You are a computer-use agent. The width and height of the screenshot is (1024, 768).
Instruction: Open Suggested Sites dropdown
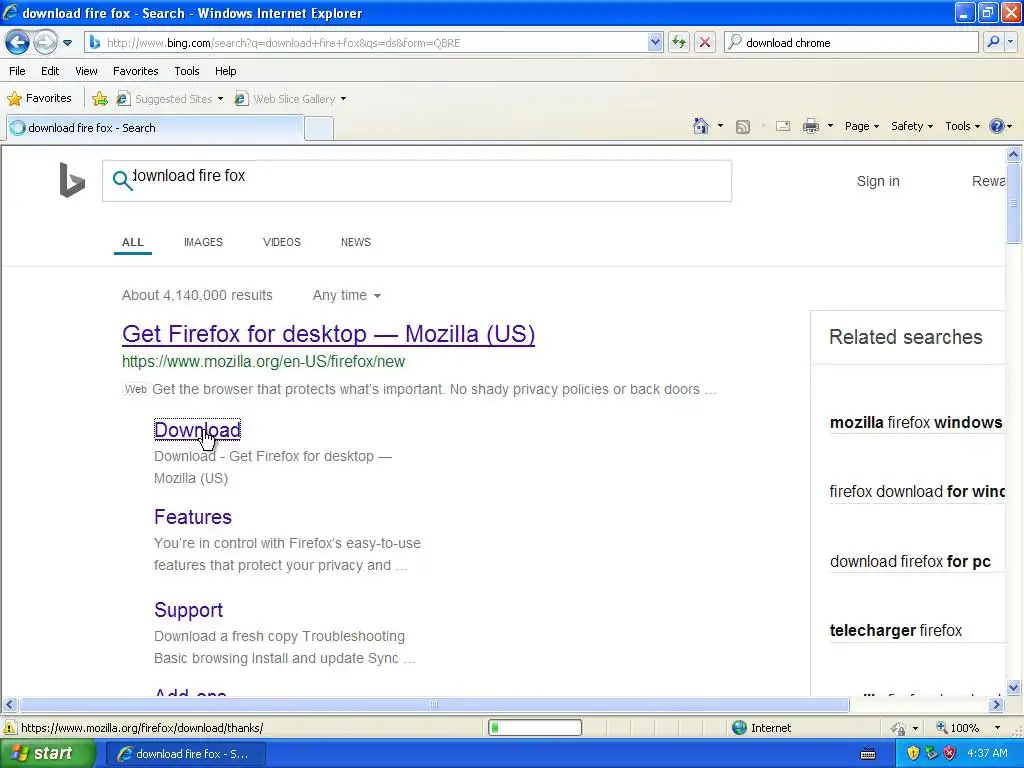tap(170, 99)
